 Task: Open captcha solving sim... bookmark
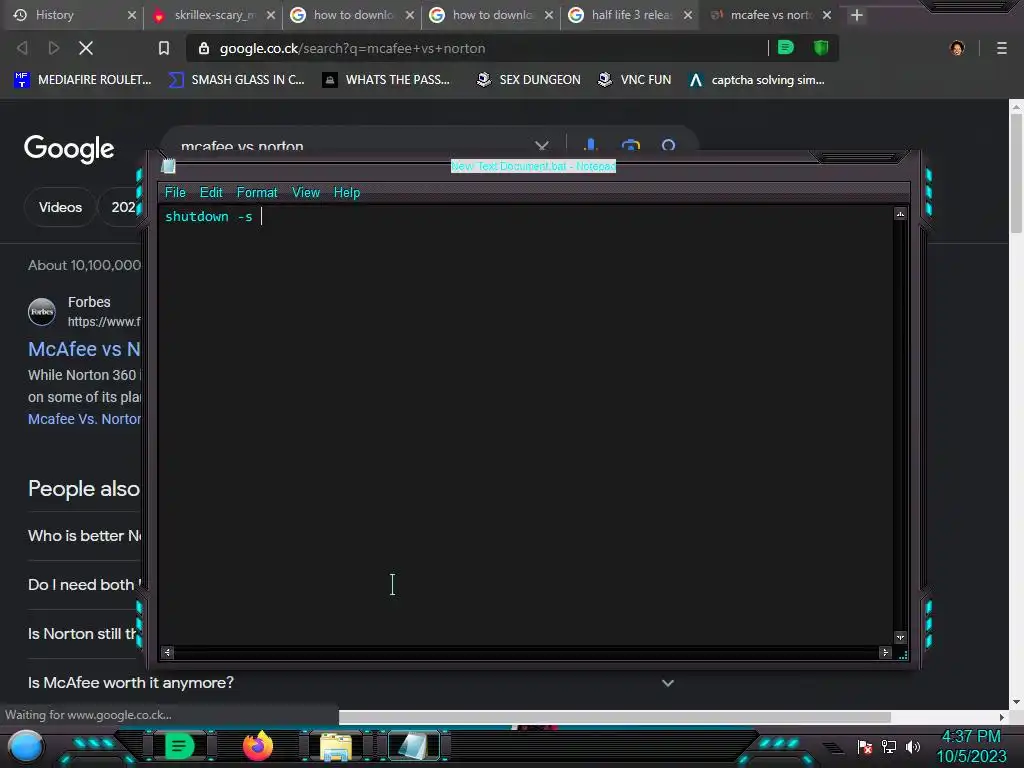[757, 80]
